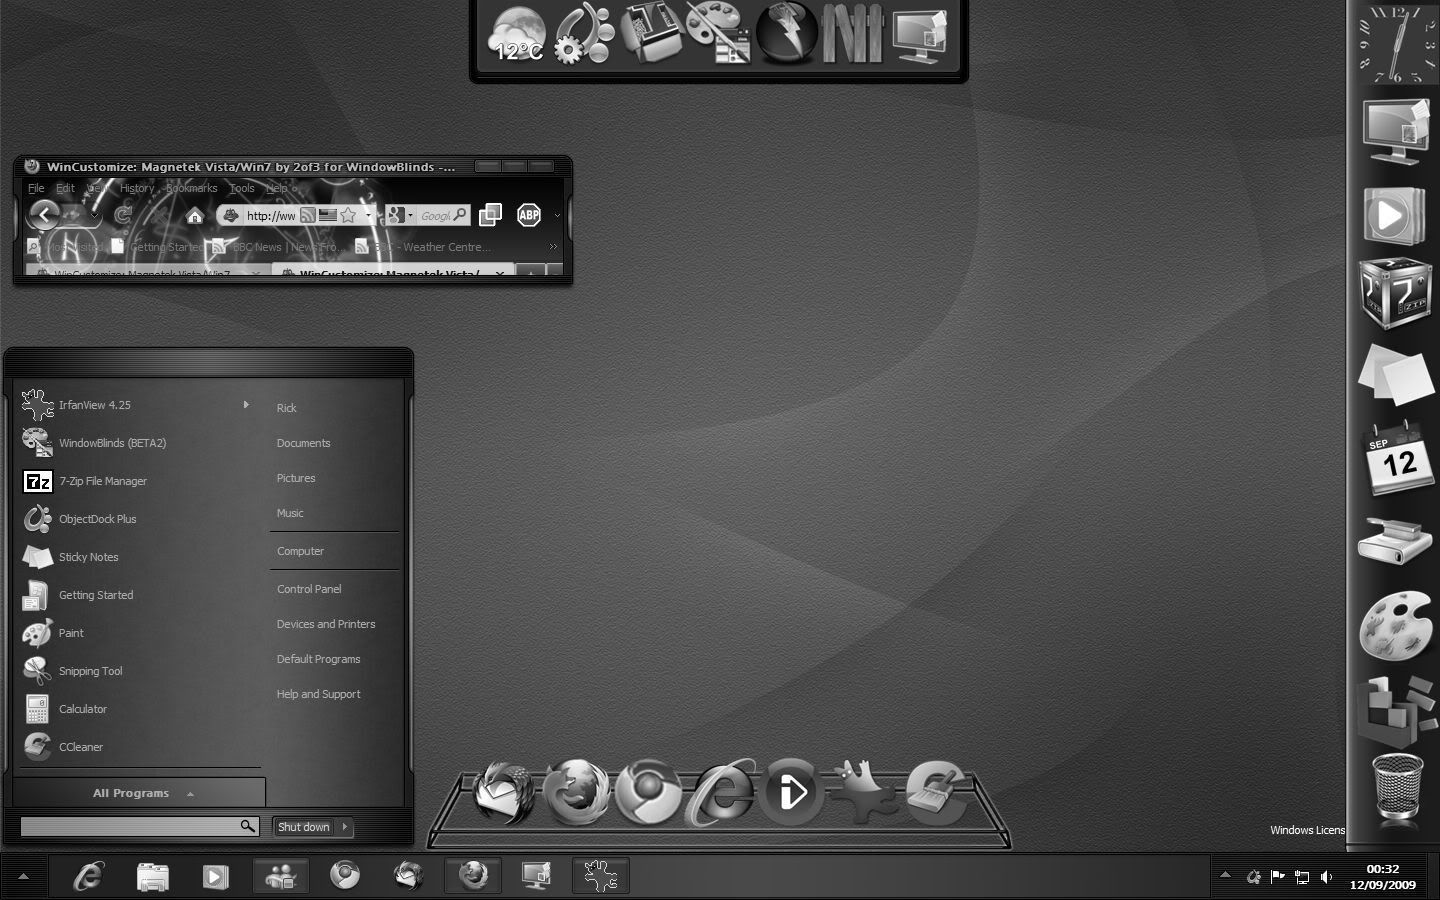
Task: Click the RSS feed icon in the address bar
Action: tap(308, 215)
